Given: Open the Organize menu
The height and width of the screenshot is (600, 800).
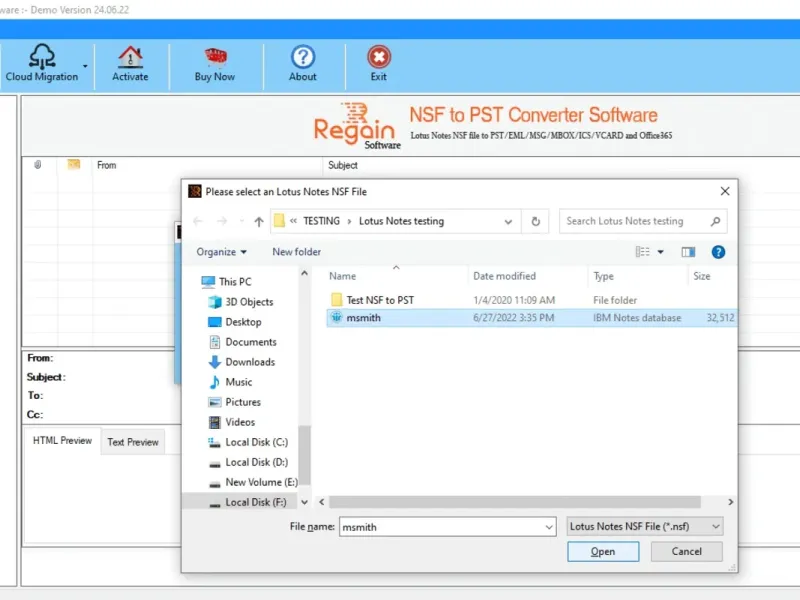Looking at the screenshot, I should 221,252.
